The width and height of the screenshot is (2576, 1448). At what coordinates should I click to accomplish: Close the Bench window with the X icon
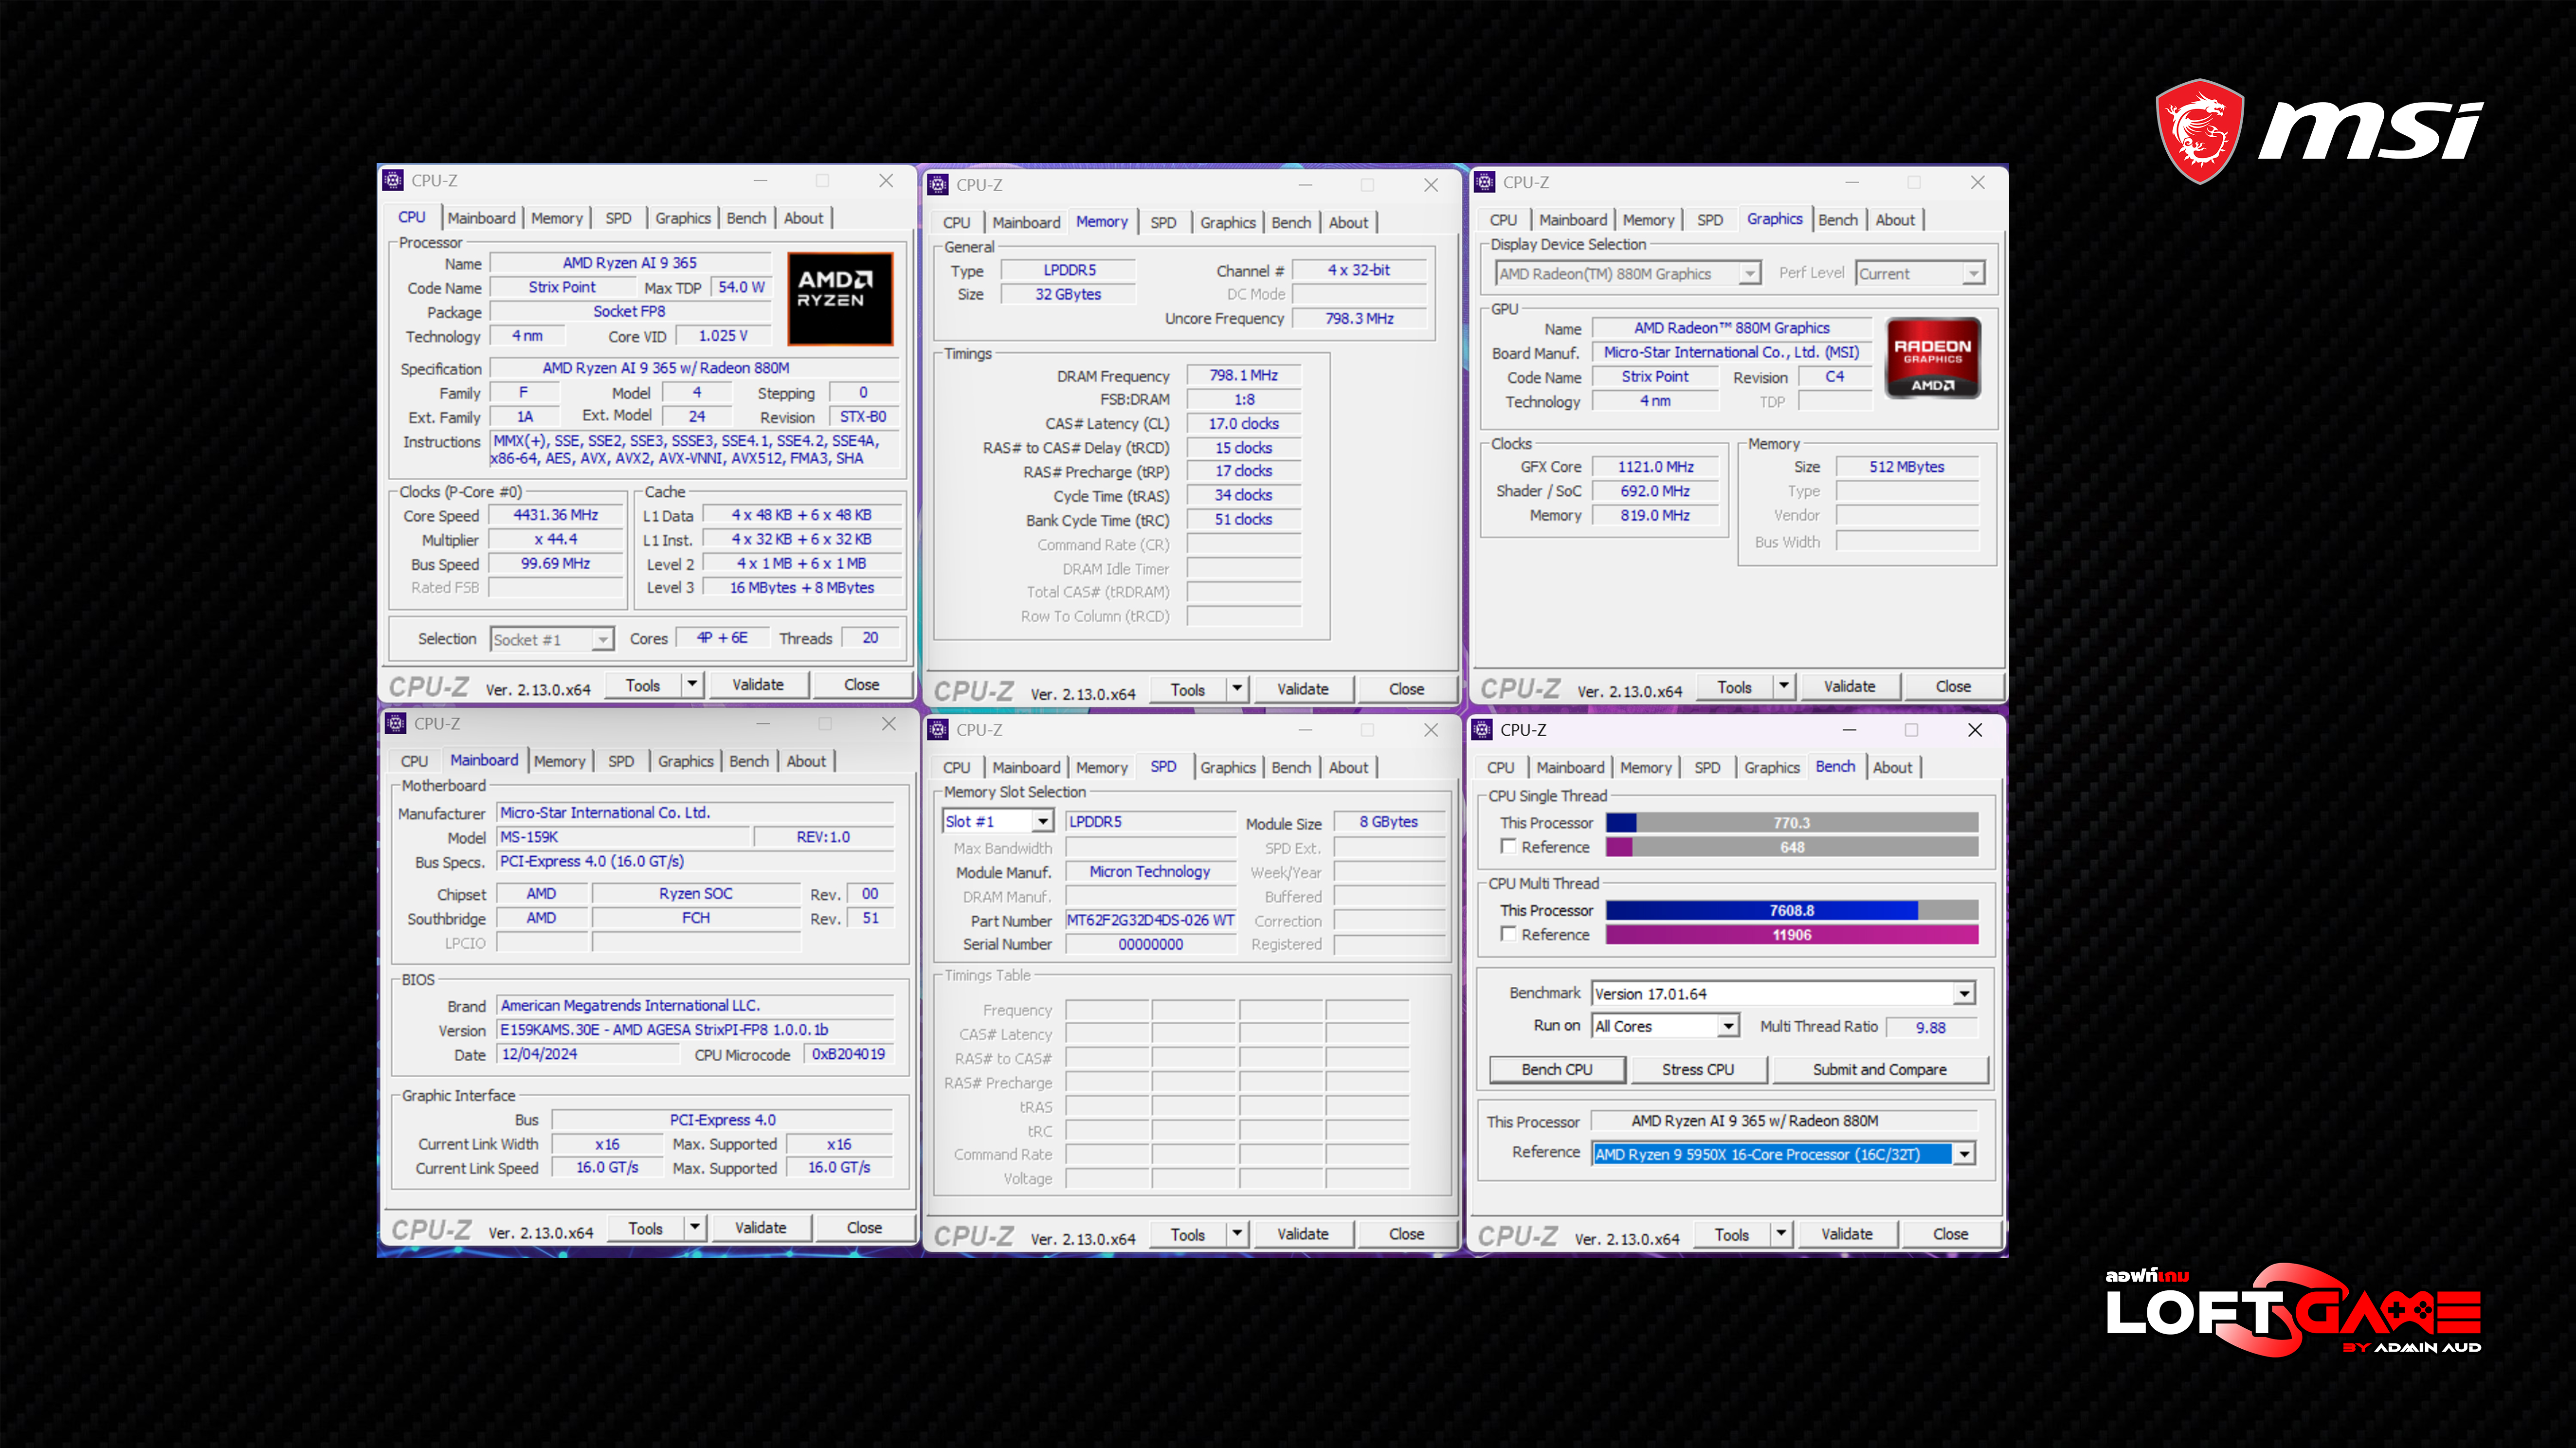coord(1975,730)
